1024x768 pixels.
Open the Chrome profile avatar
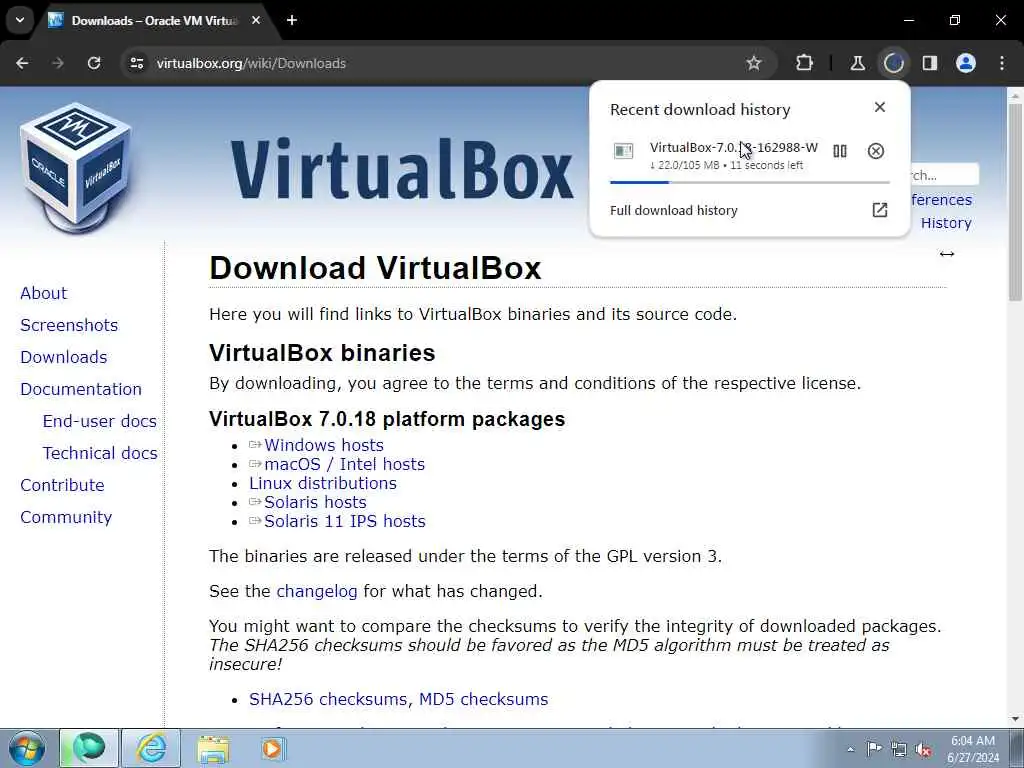(966, 63)
